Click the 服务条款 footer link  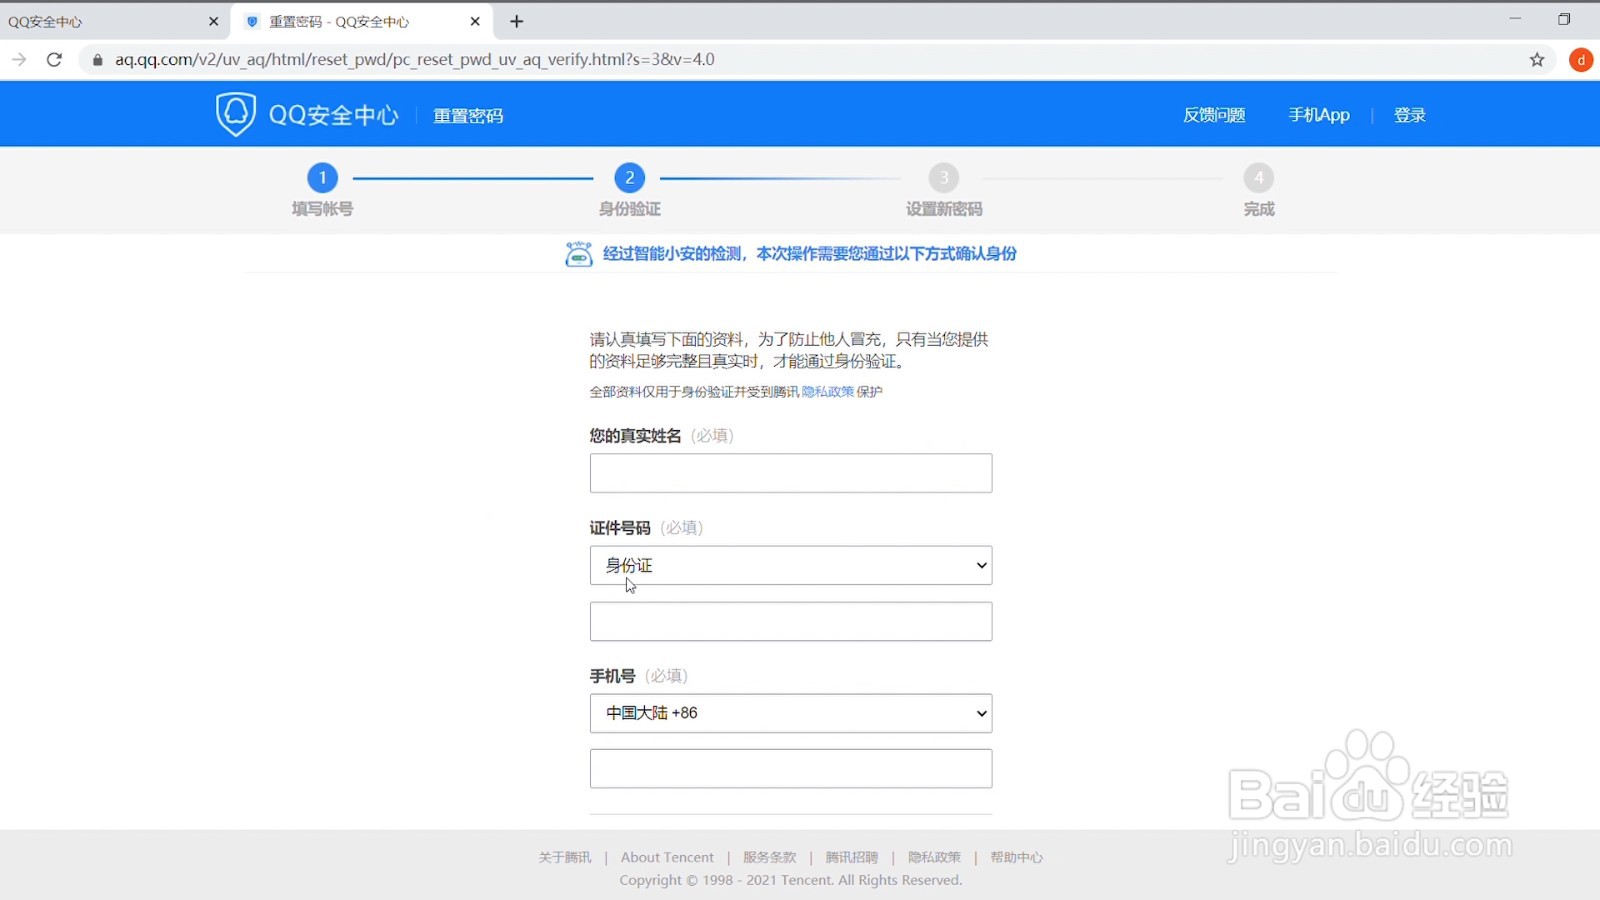coord(769,857)
